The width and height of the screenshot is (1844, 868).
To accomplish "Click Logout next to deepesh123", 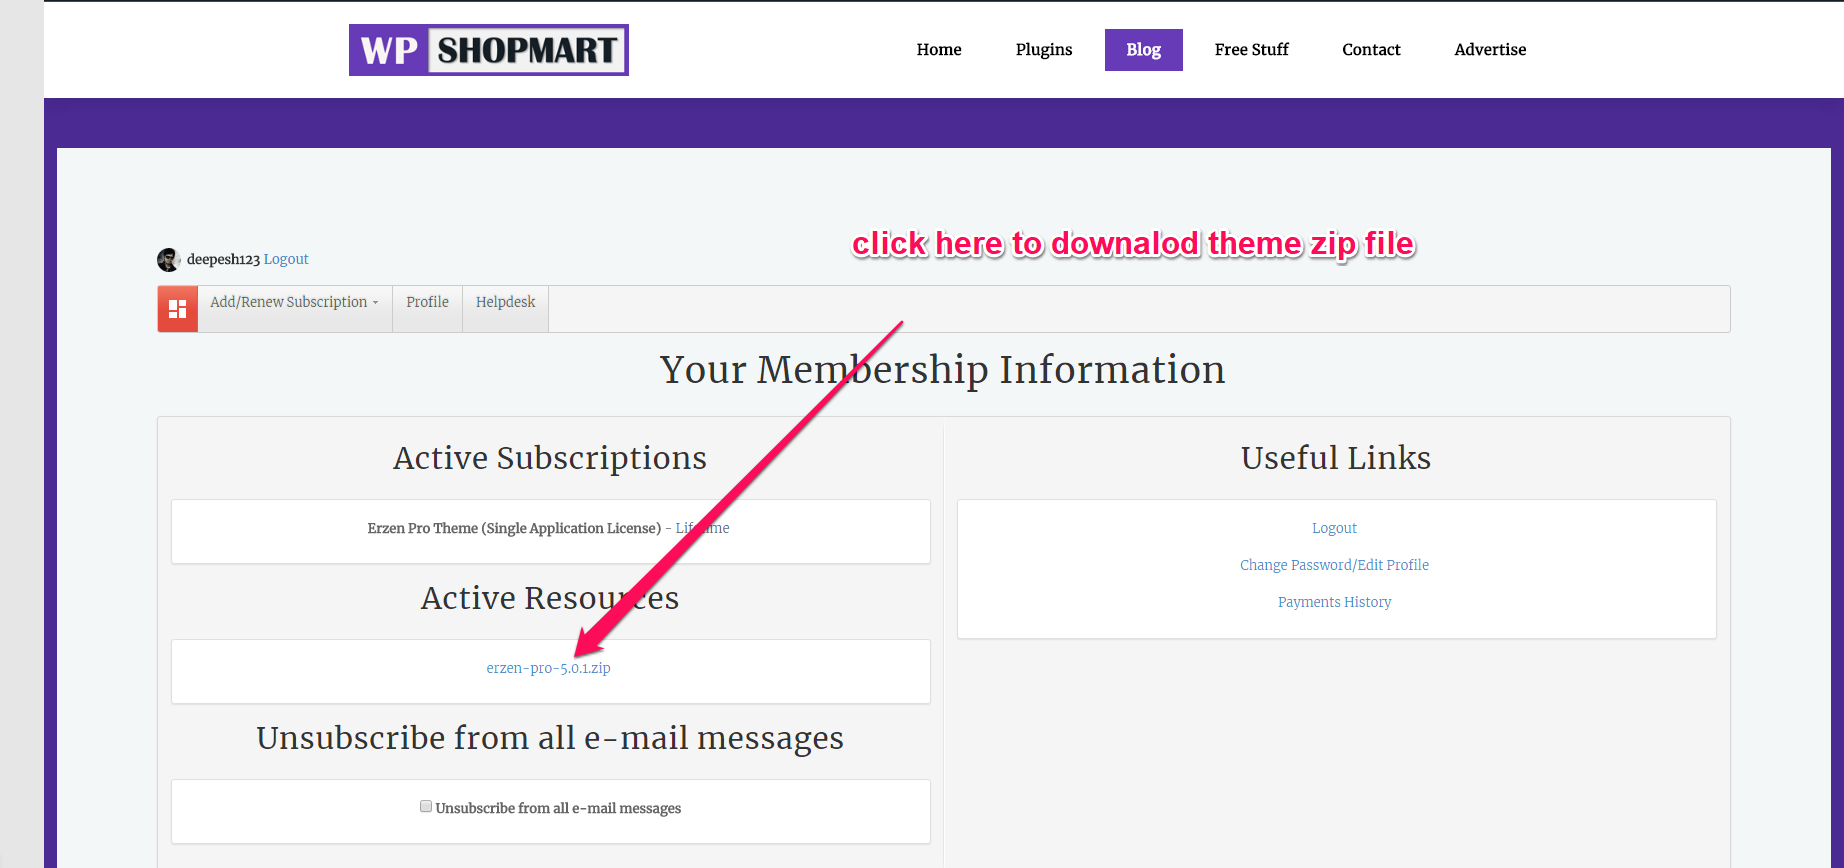I will click(286, 259).
